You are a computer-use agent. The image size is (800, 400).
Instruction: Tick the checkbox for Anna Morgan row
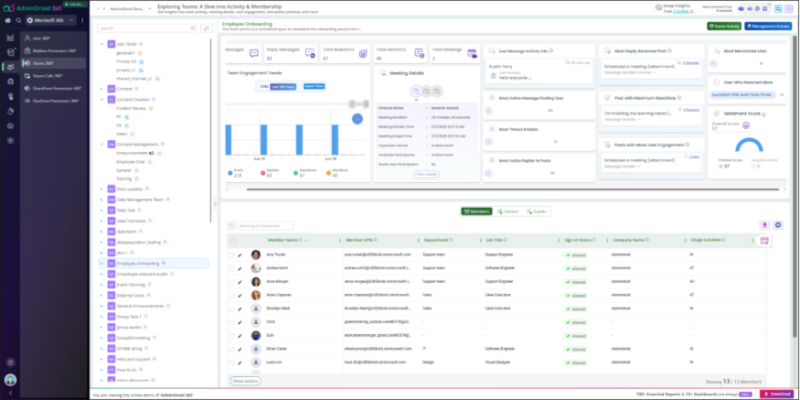[x=232, y=282]
